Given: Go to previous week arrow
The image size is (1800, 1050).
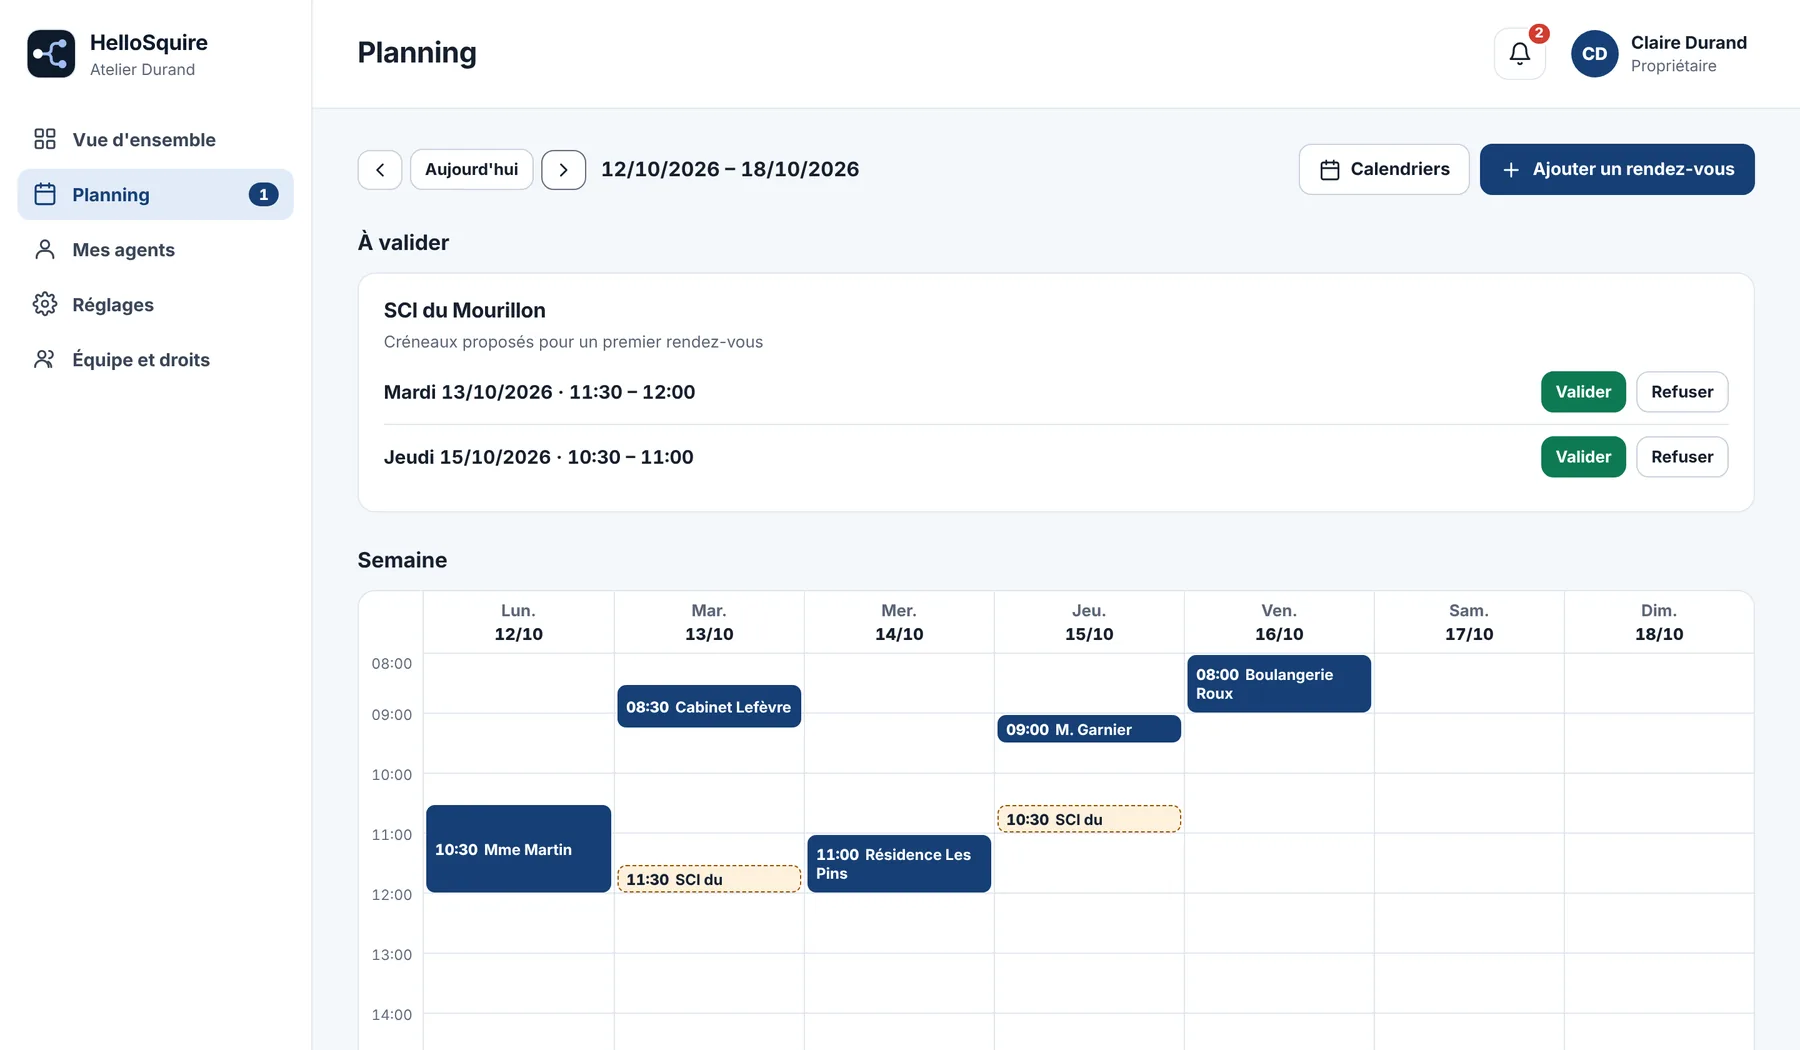Looking at the screenshot, I should pyautogui.click(x=380, y=170).
